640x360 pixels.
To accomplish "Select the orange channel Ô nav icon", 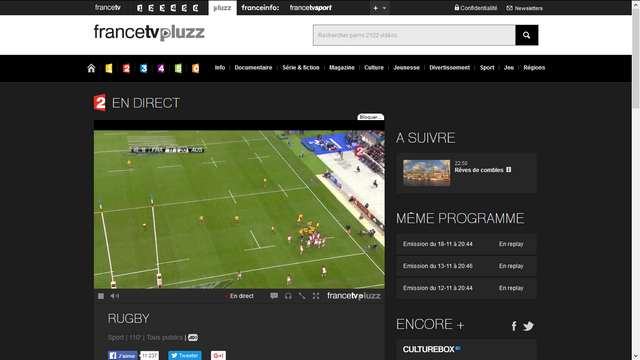I will coord(196,68).
